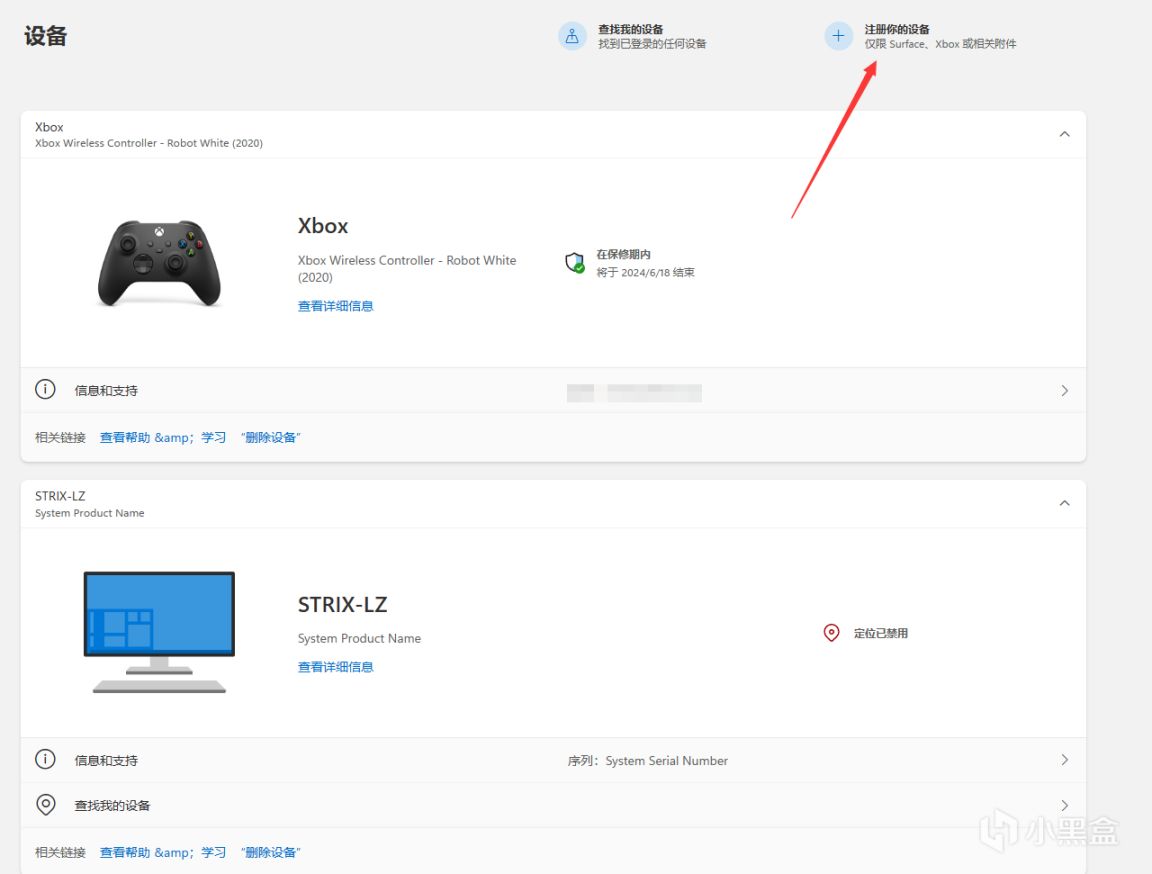Expand STRIX-LZ 查找我的设备 row arrow
The height and width of the screenshot is (874, 1152).
click(1065, 806)
